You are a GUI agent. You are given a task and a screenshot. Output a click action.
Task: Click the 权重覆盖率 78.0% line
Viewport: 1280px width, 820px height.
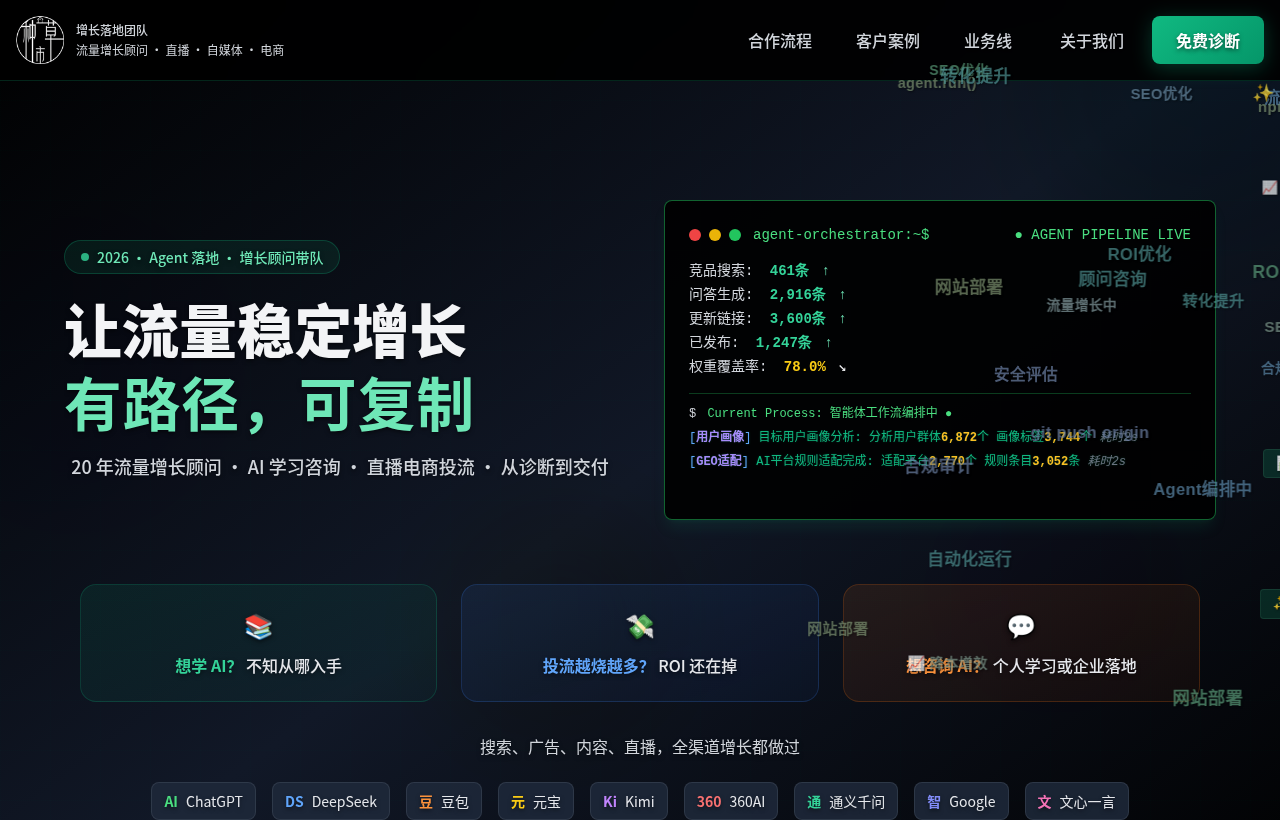point(768,367)
